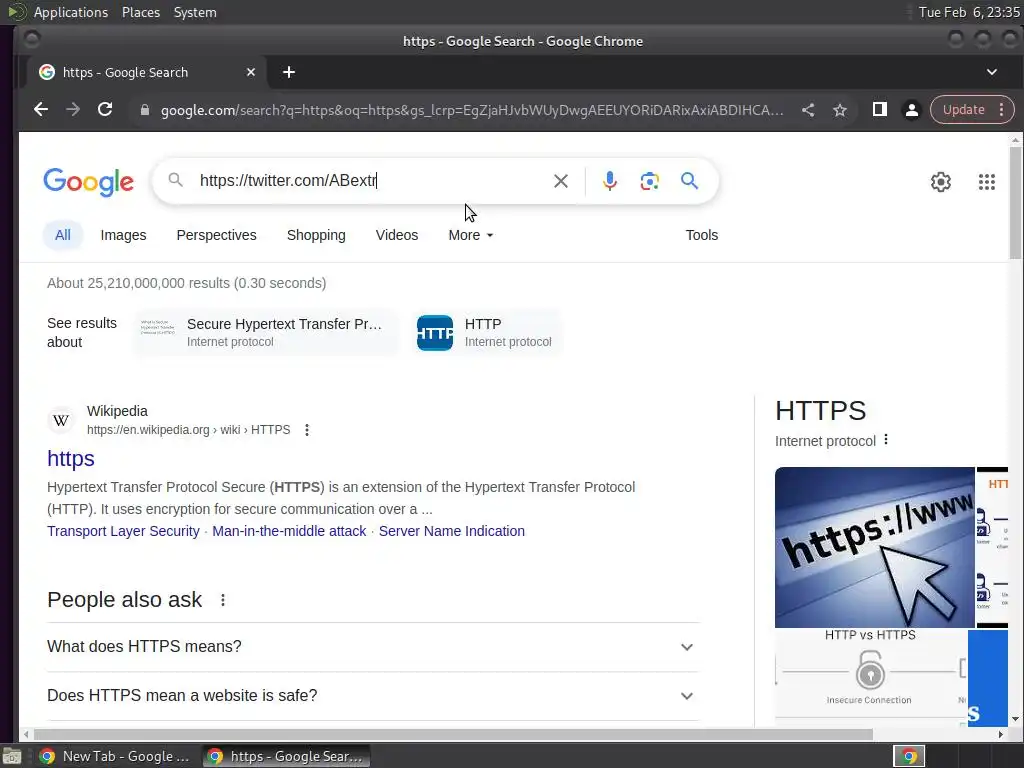Select the All search tab
The width and height of the screenshot is (1024, 768).
63,235
